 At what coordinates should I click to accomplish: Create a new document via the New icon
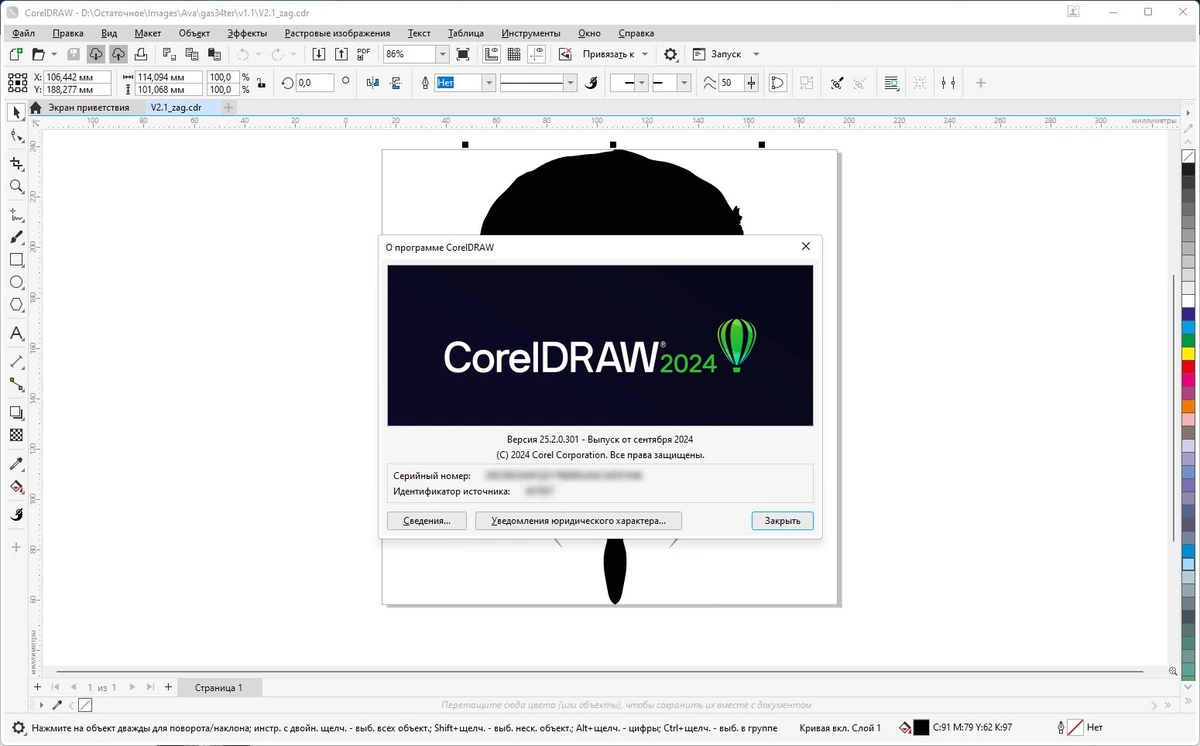(16, 54)
